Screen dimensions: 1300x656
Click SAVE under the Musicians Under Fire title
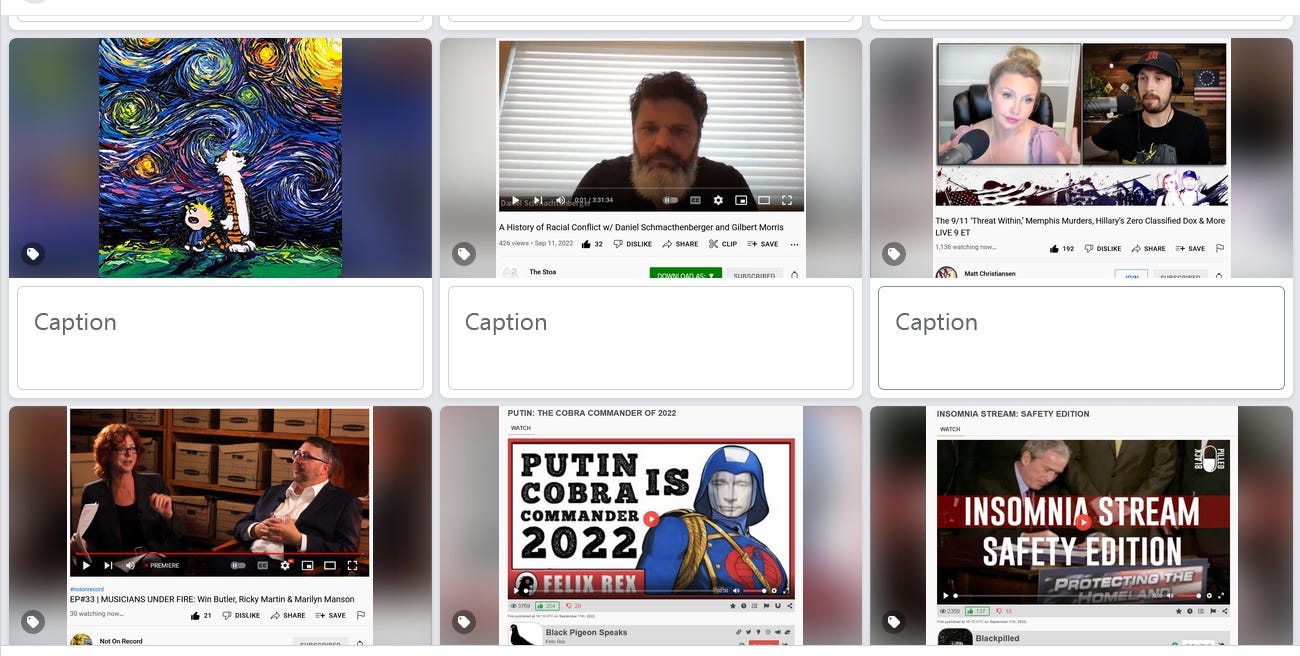tap(330, 615)
